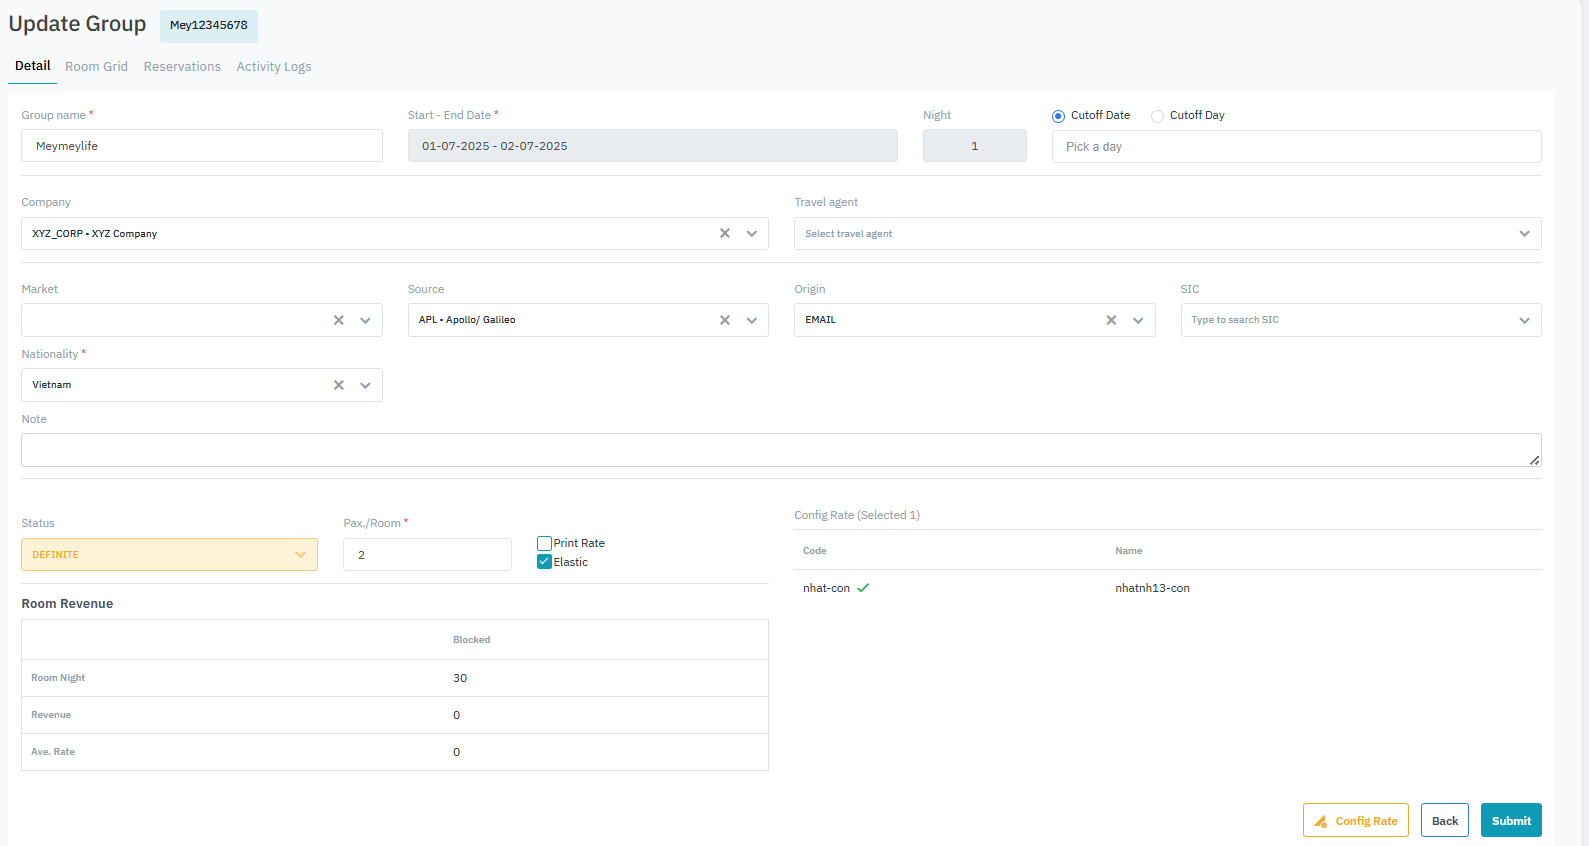Select the Cutoff Day radio option

1157,116
